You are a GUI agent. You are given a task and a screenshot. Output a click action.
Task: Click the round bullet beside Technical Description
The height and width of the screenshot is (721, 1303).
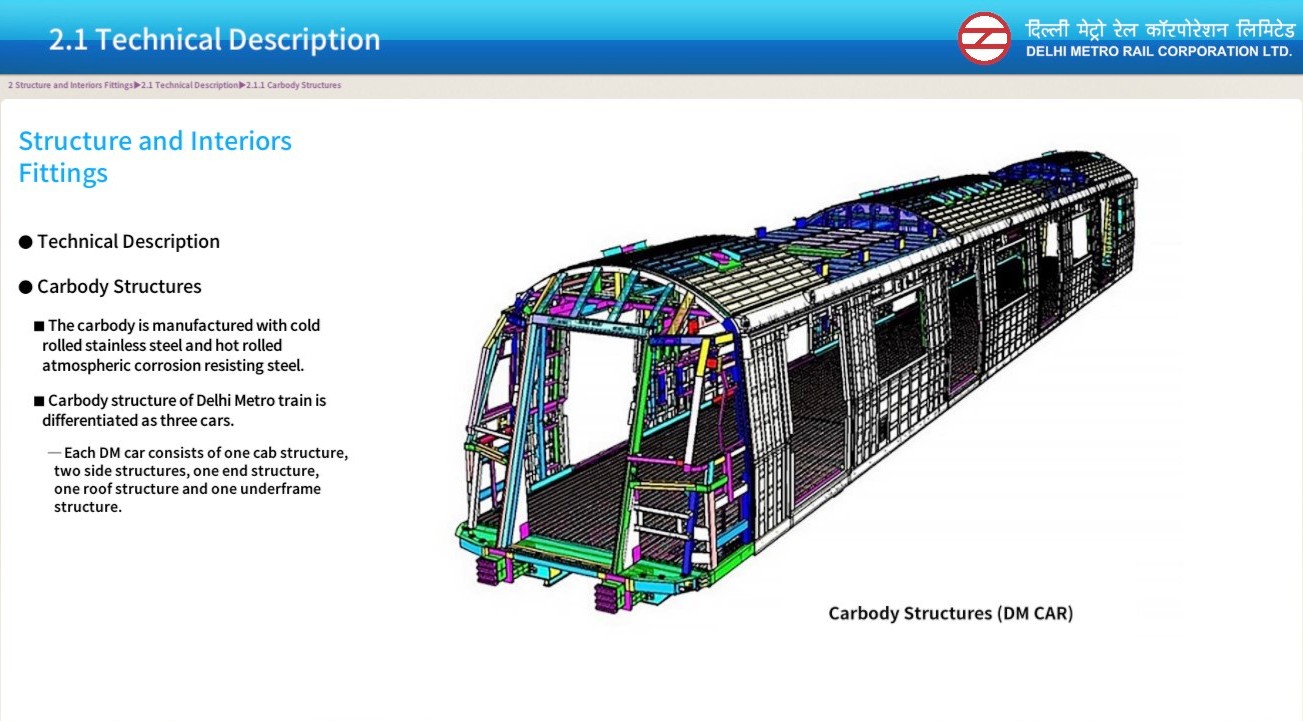point(26,242)
